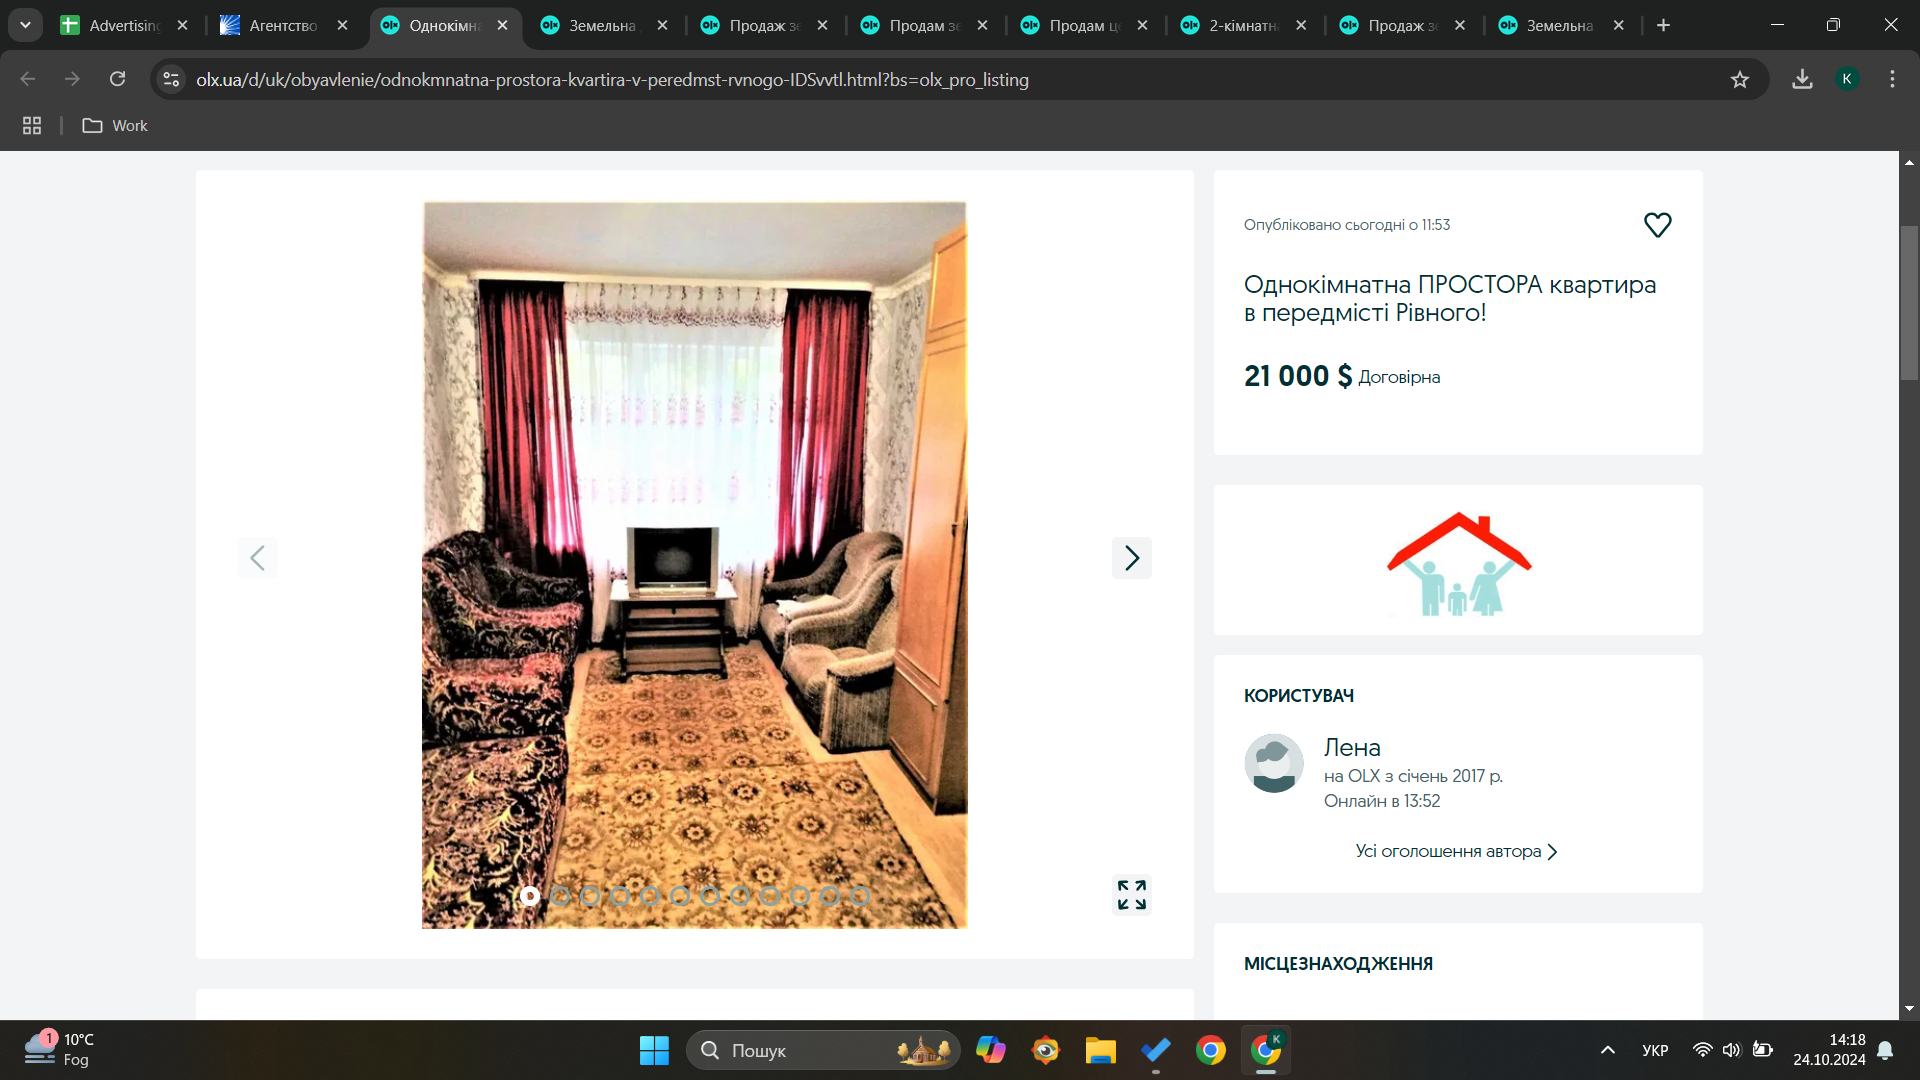1920x1080 pixels.
Task: Show hidden system tray icons
Action: click(x=1607, y=1050)
